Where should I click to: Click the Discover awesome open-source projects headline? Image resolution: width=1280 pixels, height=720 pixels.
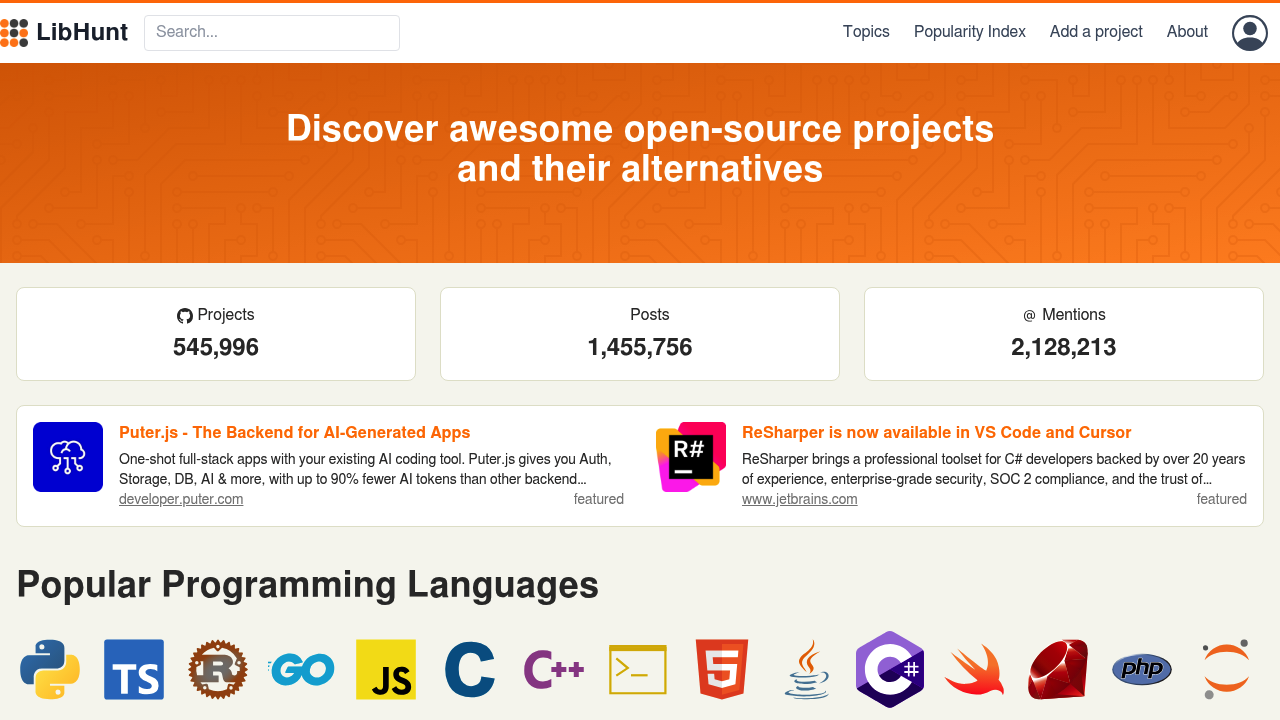(640, 149)
